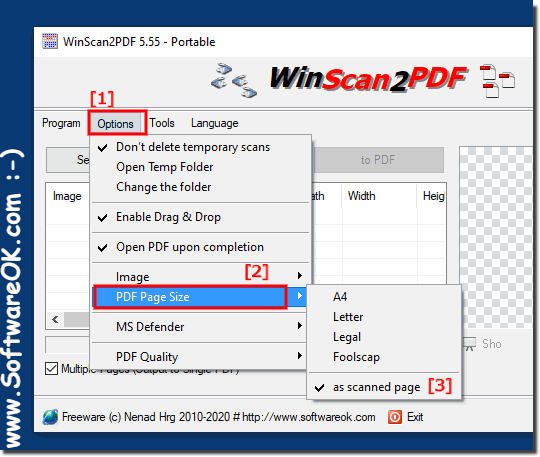Screen dimensions: 540x457
Task: Click the red Exit power icon
Action: click(395, 417)
